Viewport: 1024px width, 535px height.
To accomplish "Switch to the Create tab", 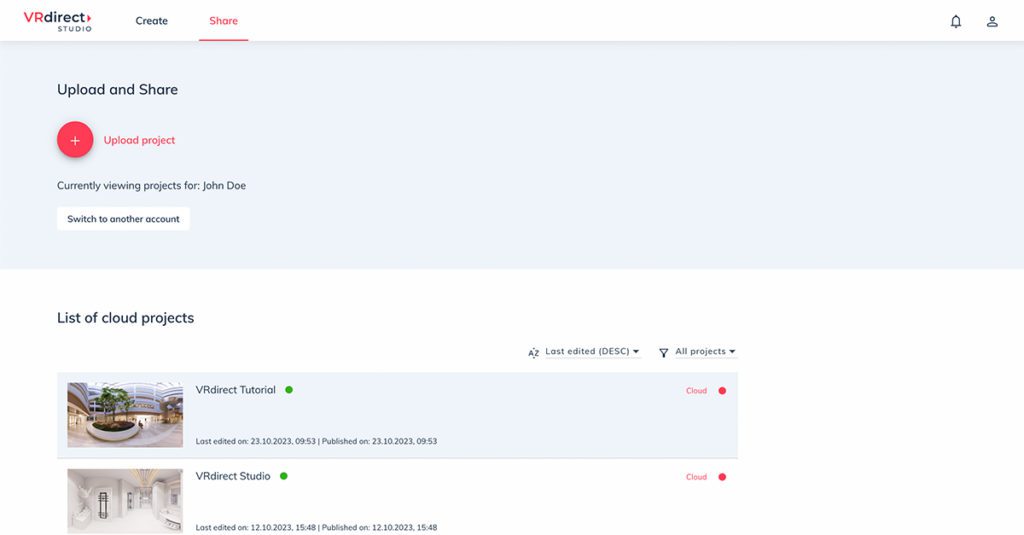I will (152, 21).
